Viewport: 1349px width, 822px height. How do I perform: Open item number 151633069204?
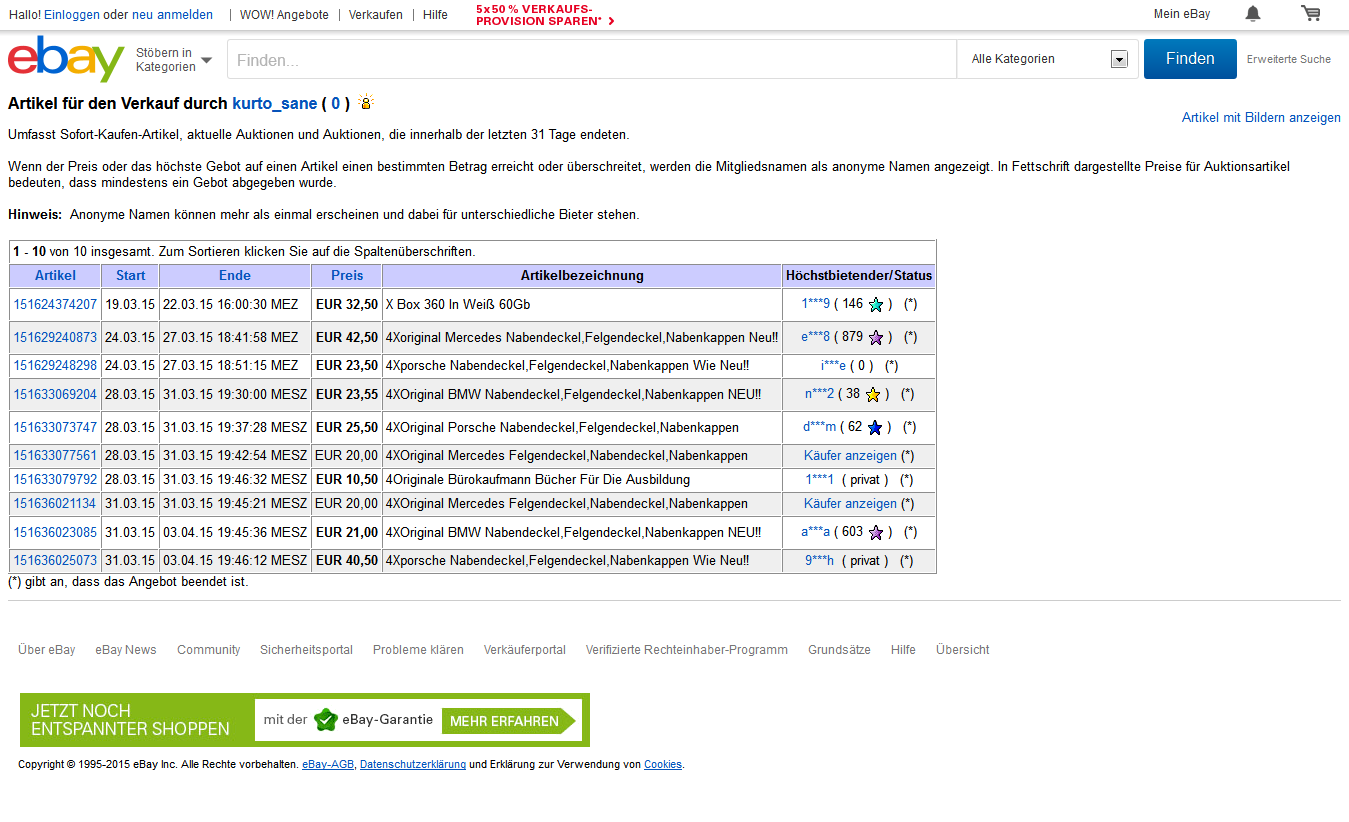[55, 394]
